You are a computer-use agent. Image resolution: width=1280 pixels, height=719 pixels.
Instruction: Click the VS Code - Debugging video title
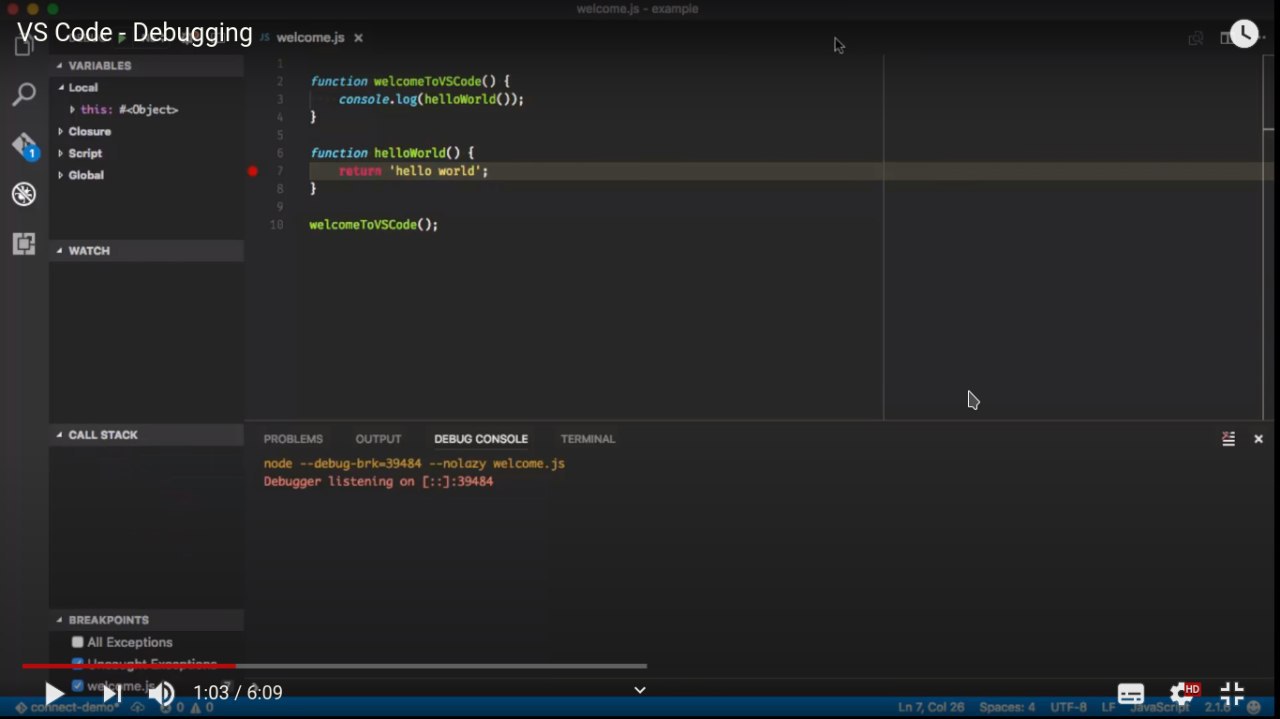pyautogui.click(x=135, y=32)
